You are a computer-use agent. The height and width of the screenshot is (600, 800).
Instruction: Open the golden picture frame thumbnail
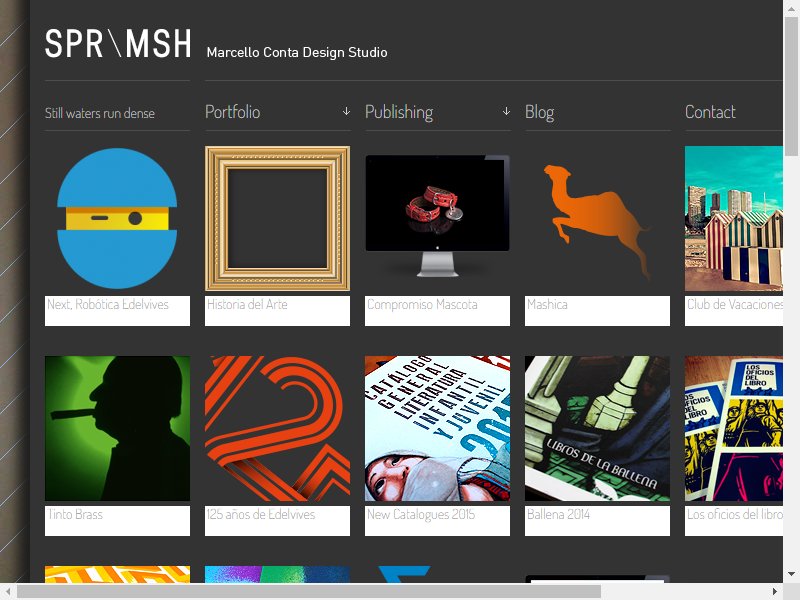[278, 218]
